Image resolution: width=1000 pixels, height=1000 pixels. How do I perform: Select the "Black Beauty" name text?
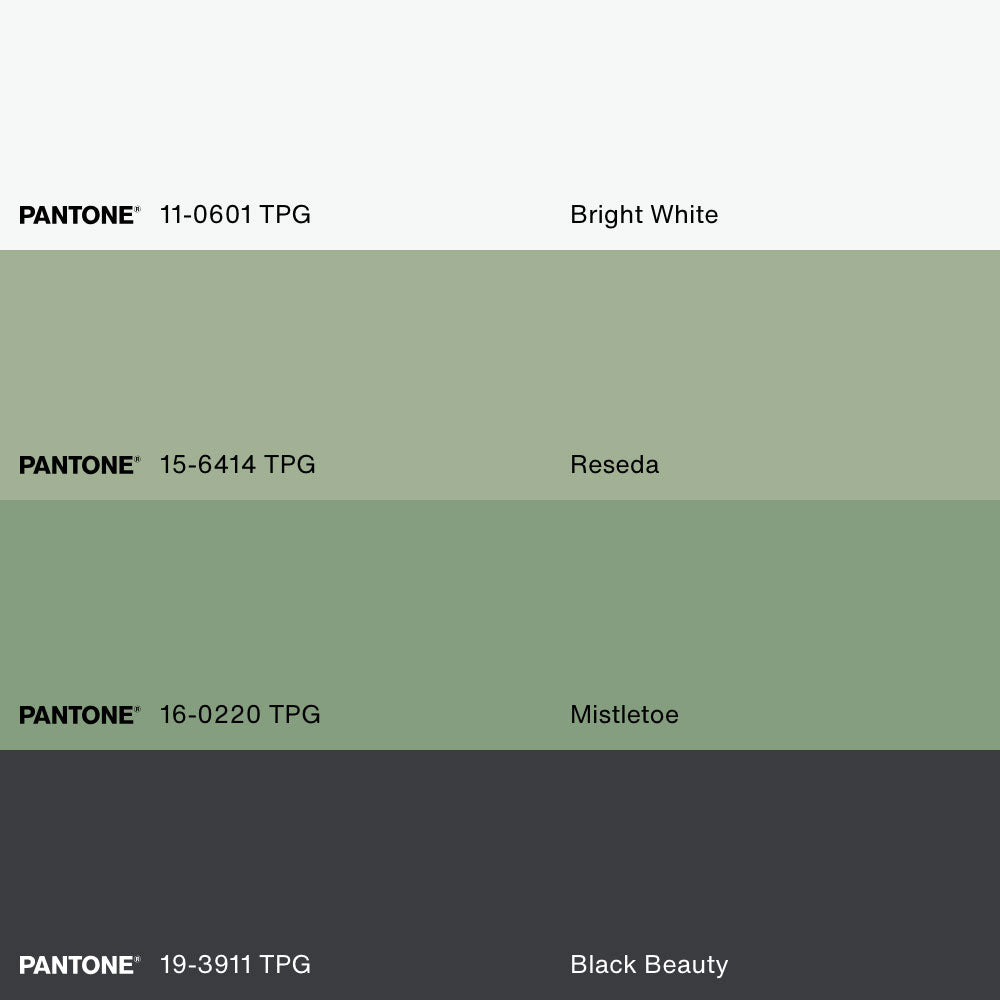(649, 965)
